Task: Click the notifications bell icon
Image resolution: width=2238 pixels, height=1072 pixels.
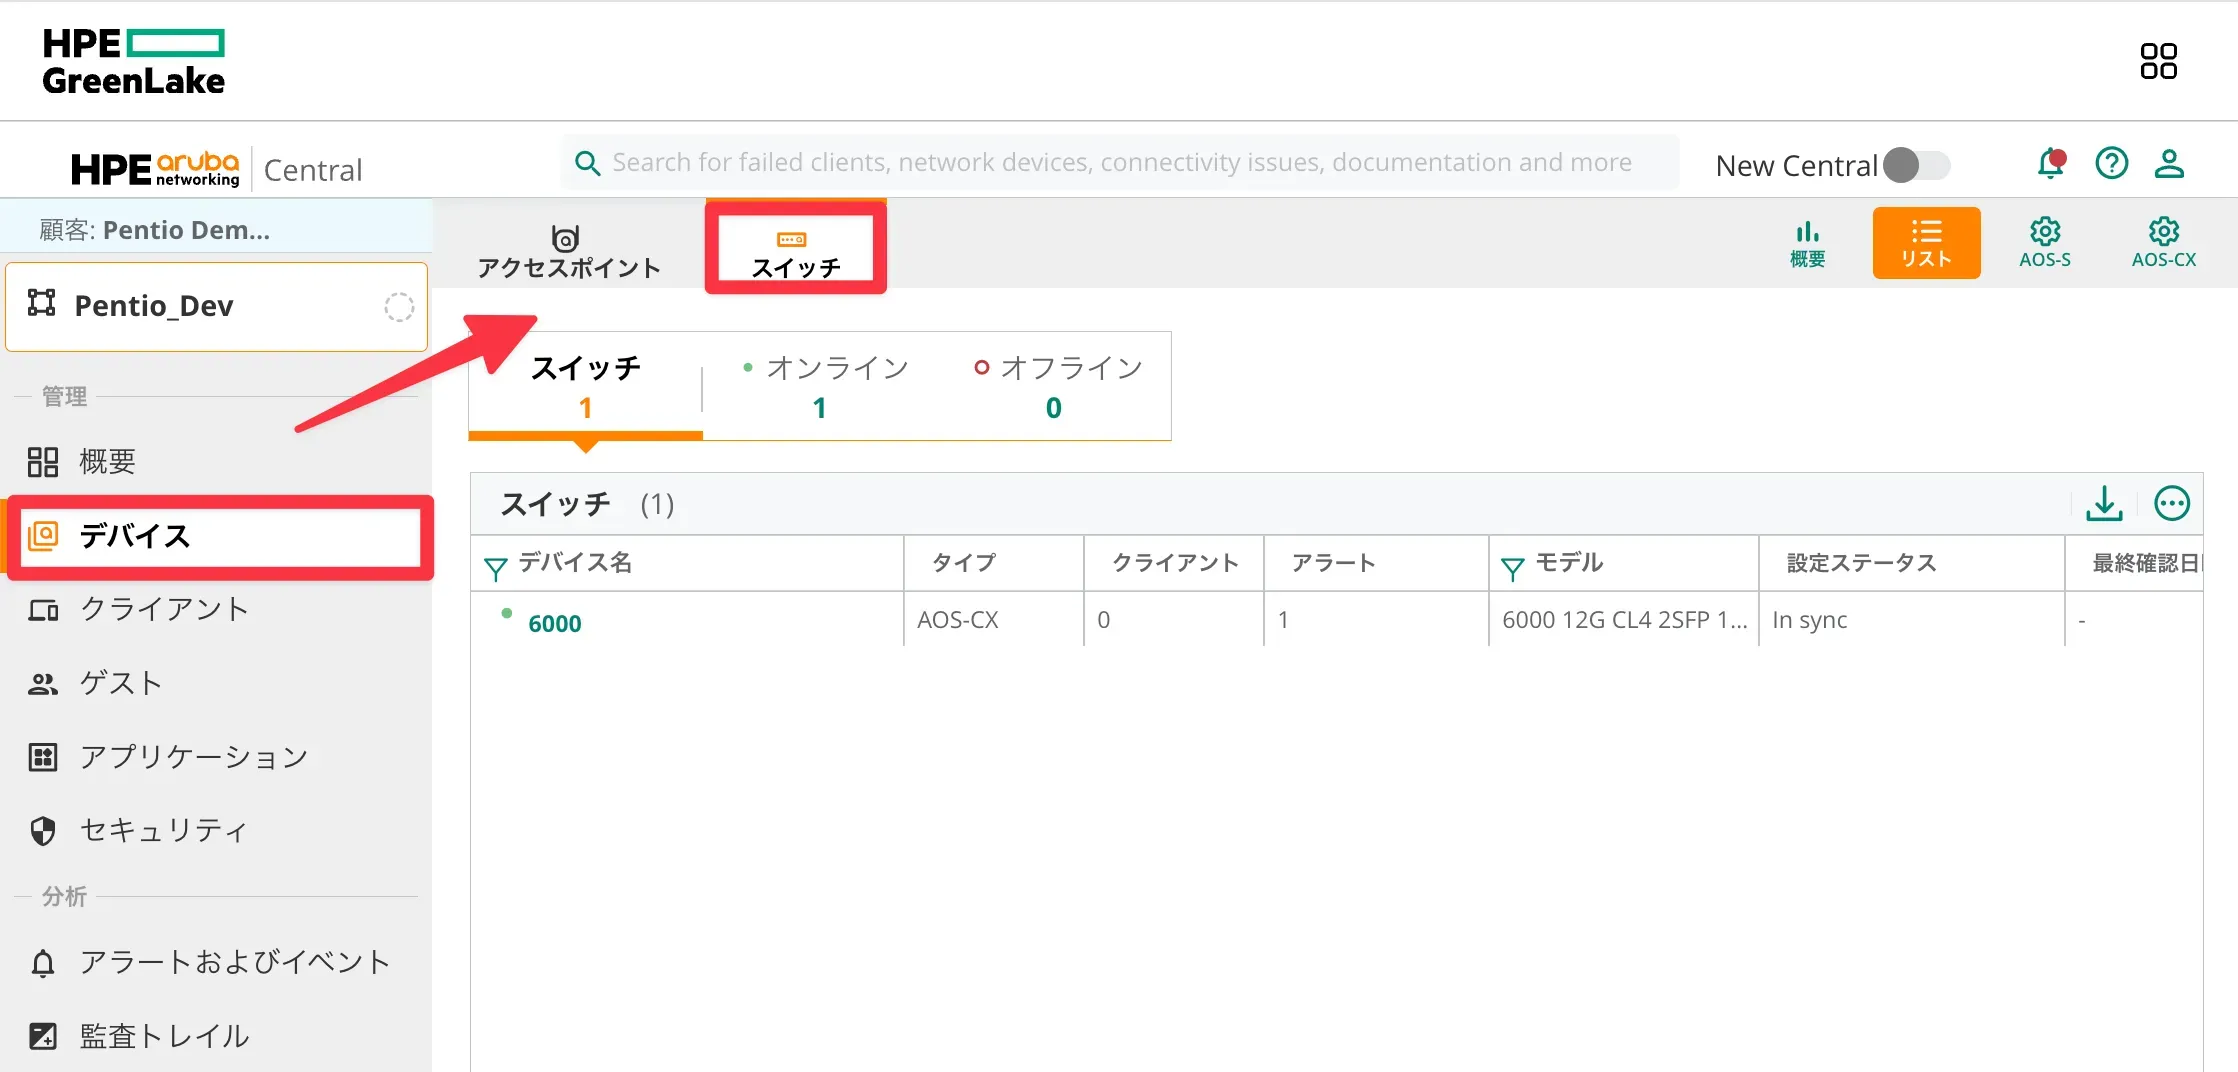Action: (x=2050, y=163)
